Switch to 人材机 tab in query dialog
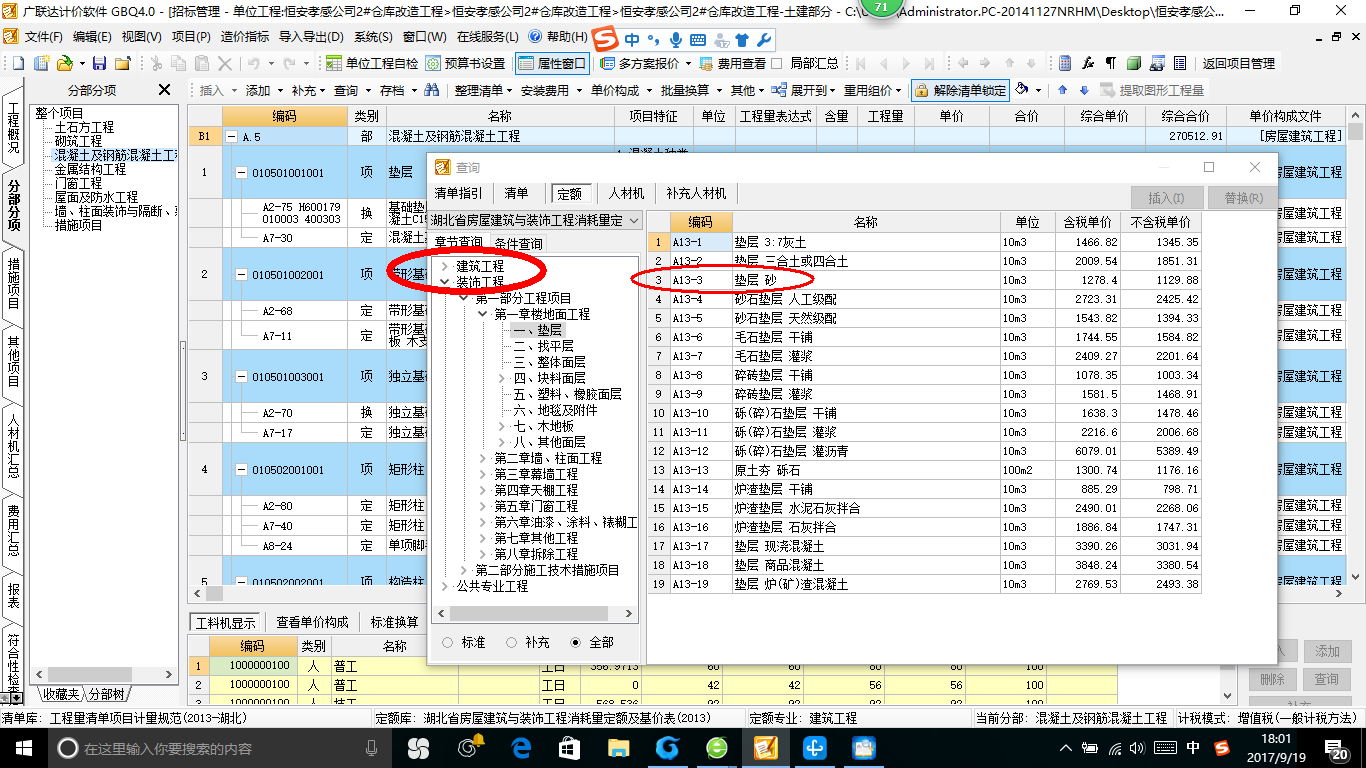This screenshot has height=768, width=1366. tap(626, 193)
